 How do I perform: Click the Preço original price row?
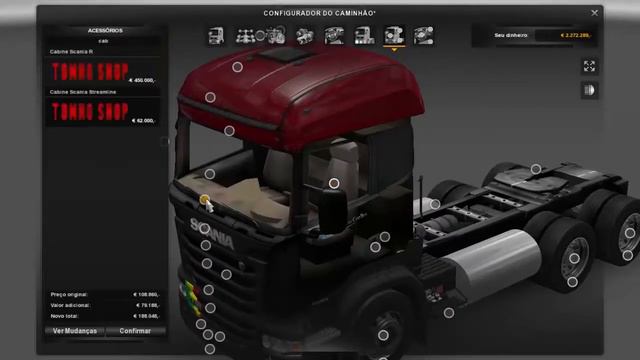click(105, 294)
